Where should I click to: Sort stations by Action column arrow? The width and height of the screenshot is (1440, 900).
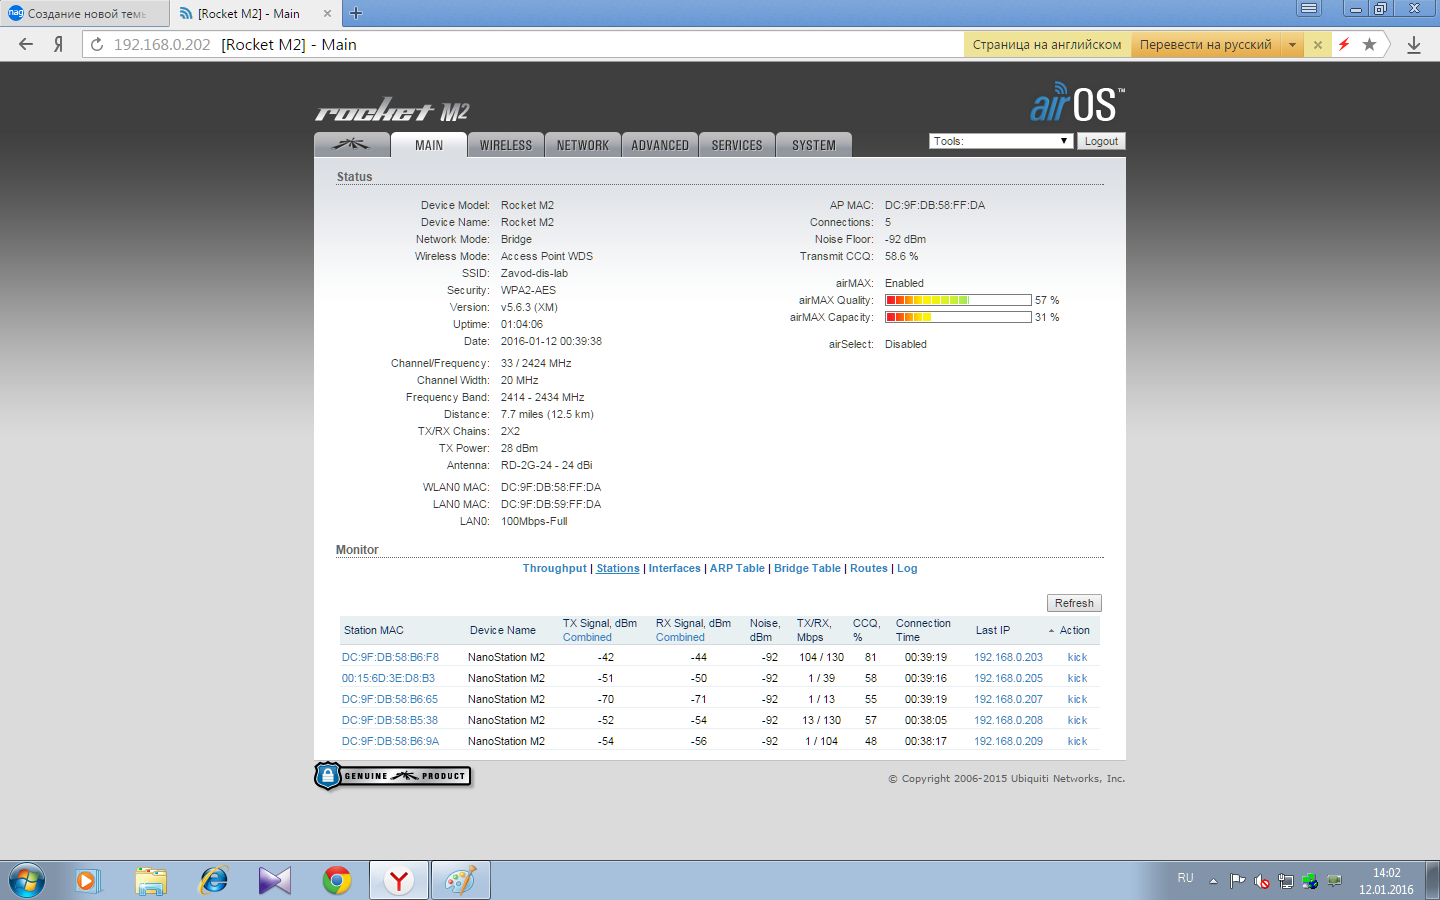[x=1051, y=631]
